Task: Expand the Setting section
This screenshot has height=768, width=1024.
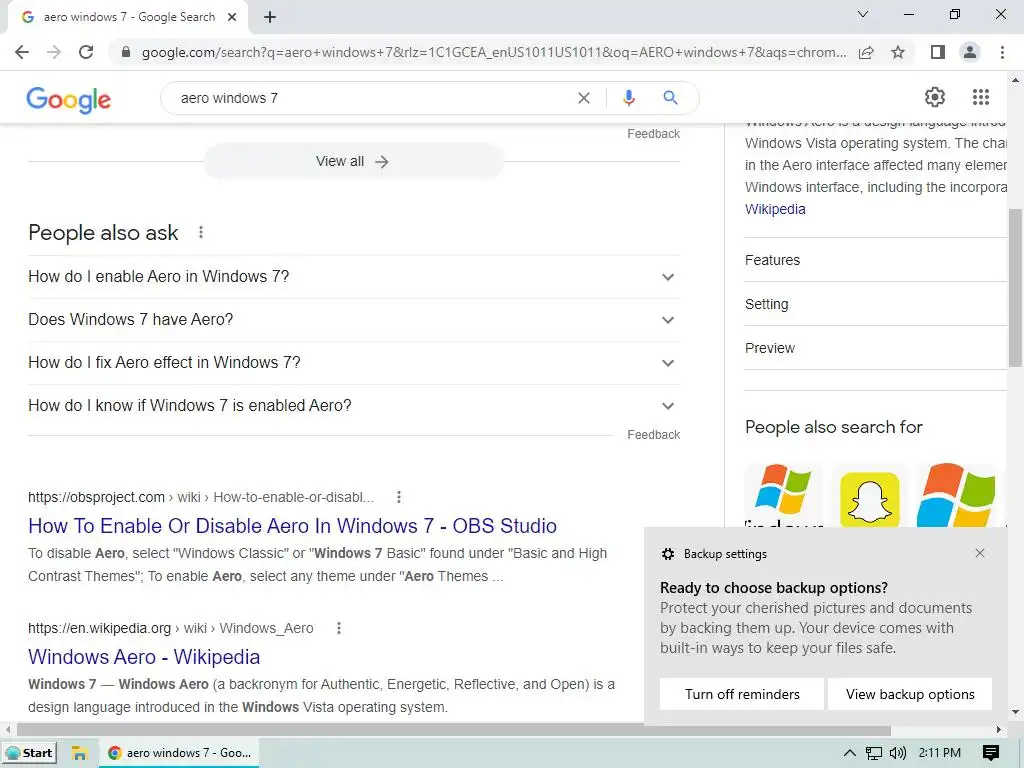Action: pyautogui.click(x=875, y=304)
